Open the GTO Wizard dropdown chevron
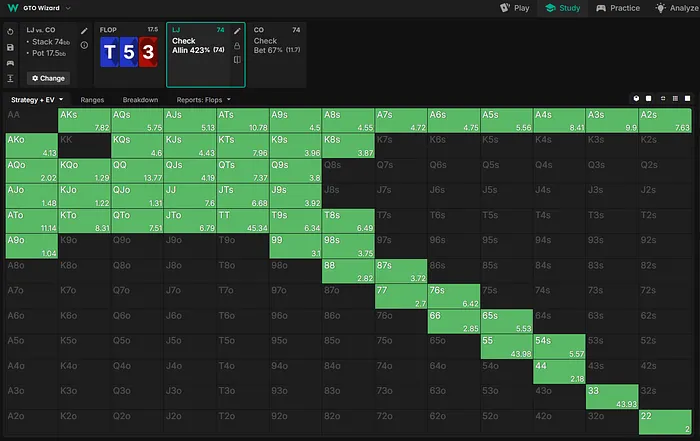Viewport: 700px width, 441px height. [67, 8]
